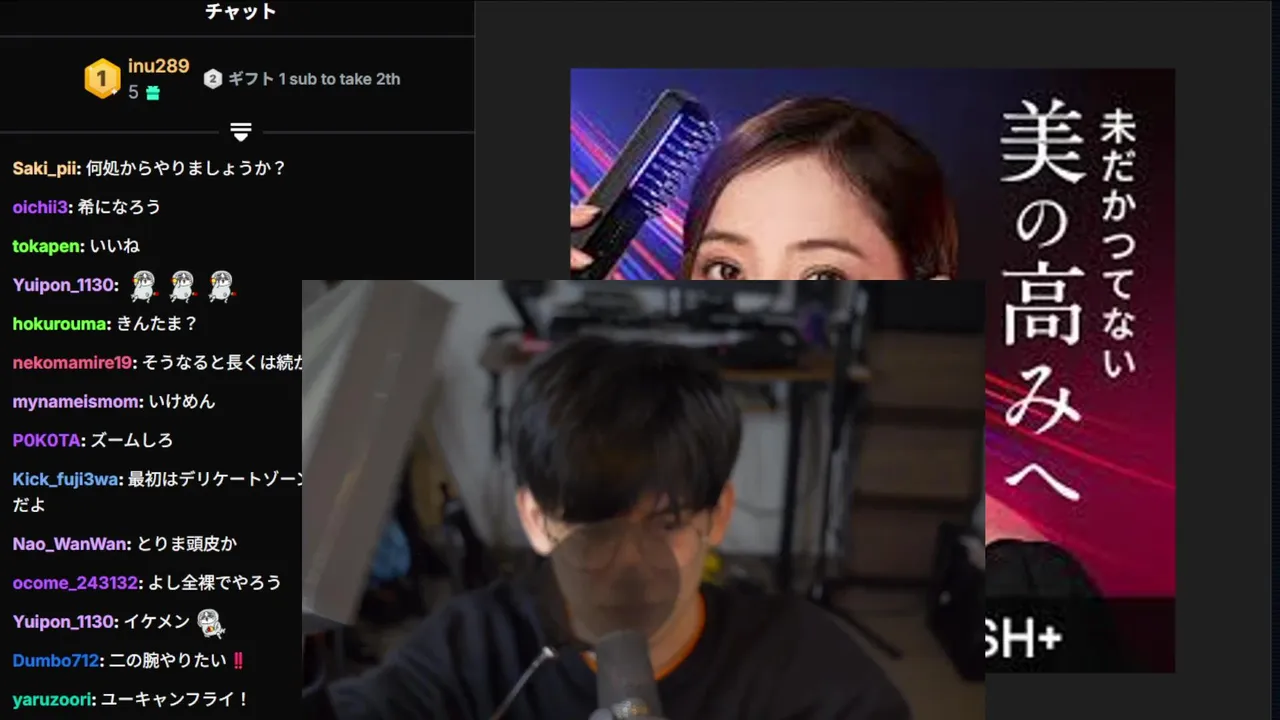Click message text よし全裸でやろう

point(215,583)
